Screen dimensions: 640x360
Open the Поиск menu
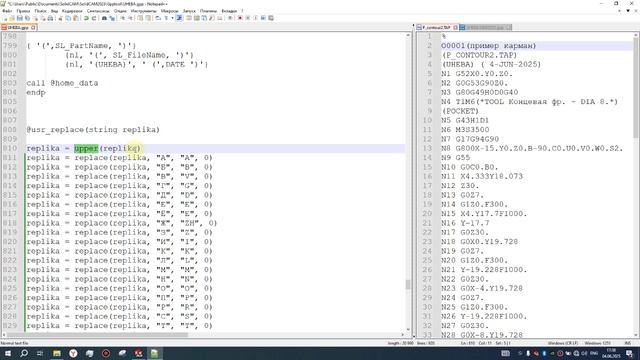click(x=40, y=11)
